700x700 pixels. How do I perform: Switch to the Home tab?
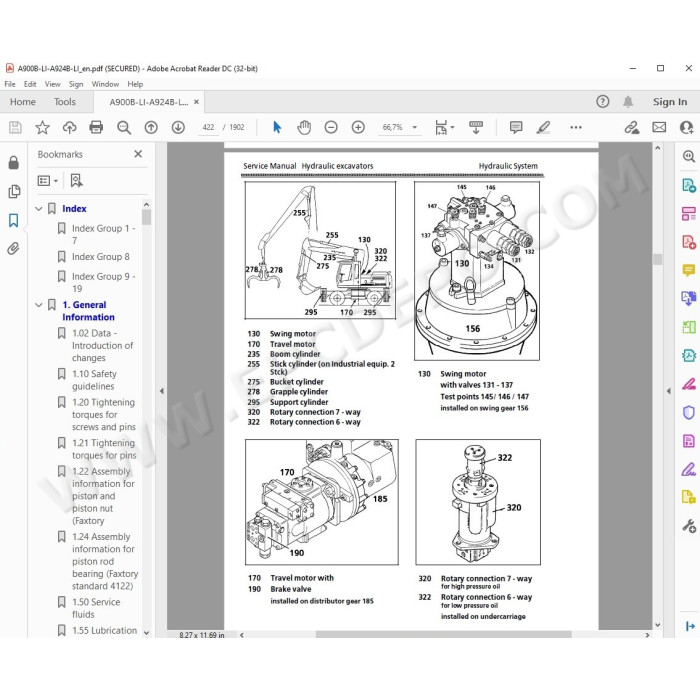(x=23, y=102)
